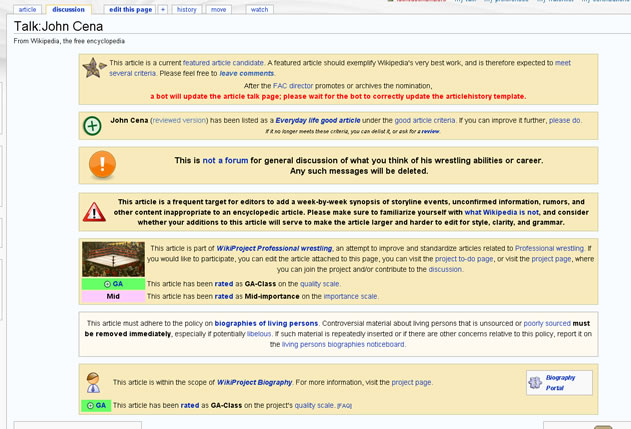Open the Biography Portal link
This screenshot has height=429, width=631.
coord(560,383)
